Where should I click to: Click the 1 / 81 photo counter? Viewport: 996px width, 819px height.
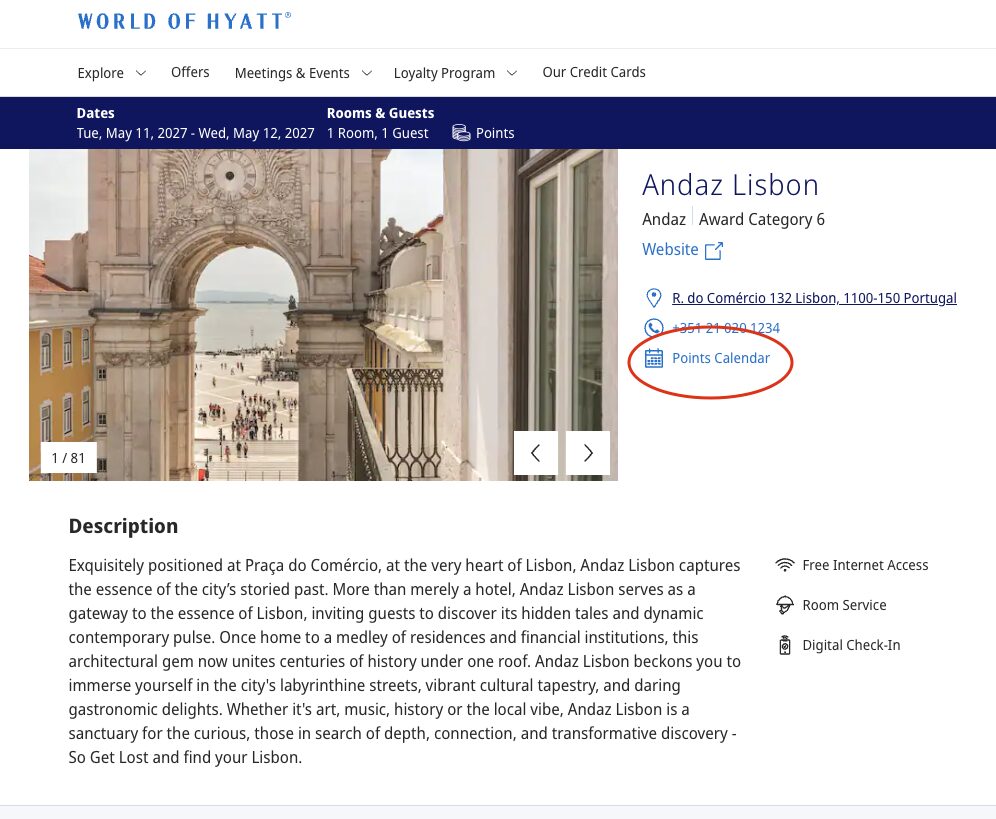pyautogui.click(x=69, y=457)
